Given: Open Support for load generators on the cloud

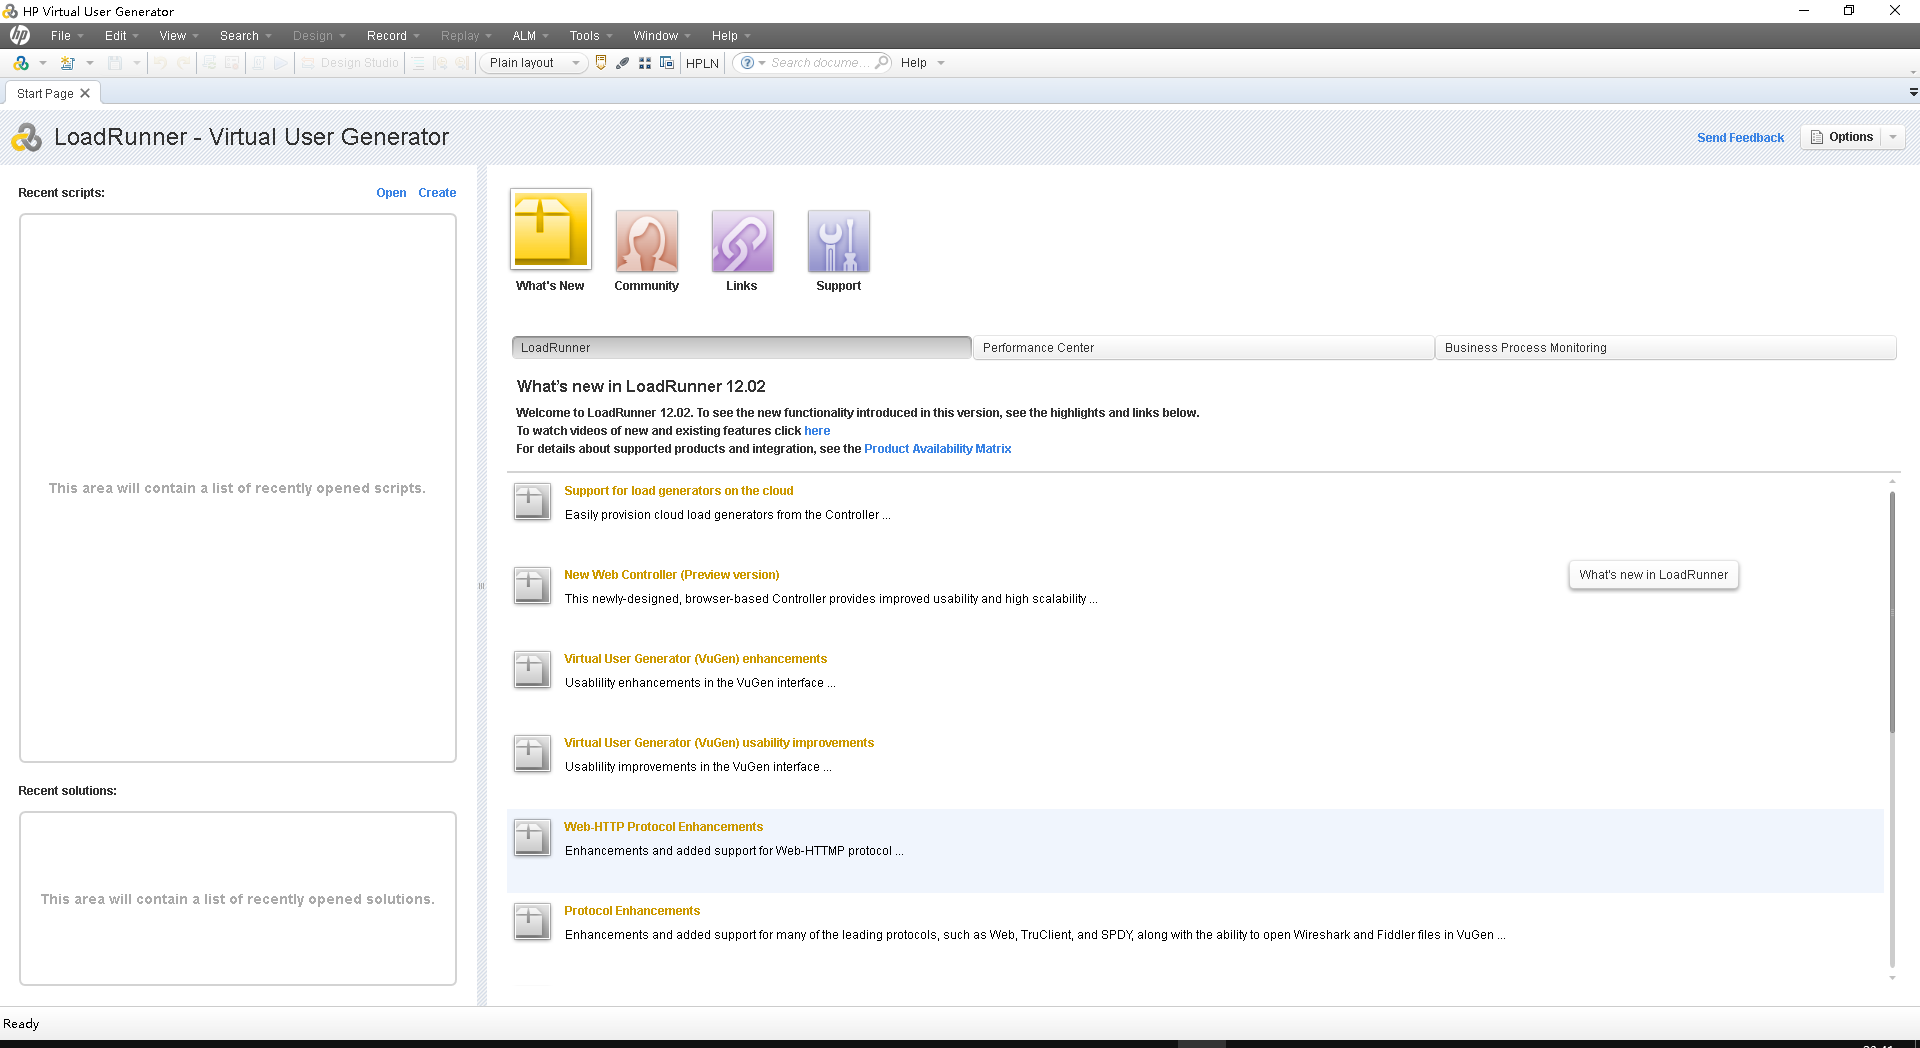Looking at the screenshot, I should (679, 491).
